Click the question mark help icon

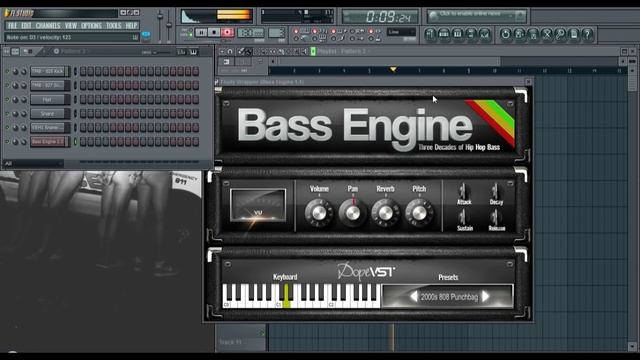pos(587,34)
